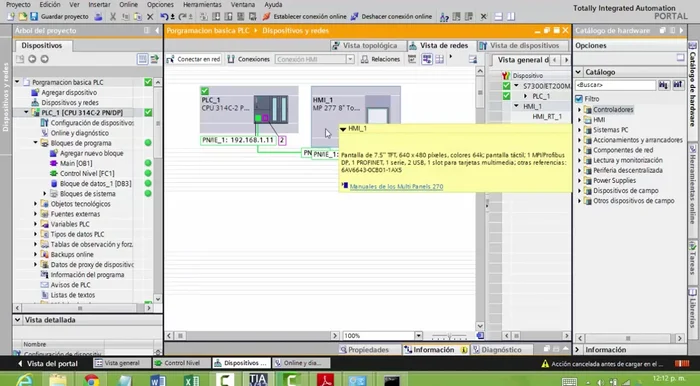
Task: Toggle the Filtro checkbox in catalog
Action: pos(579,99)
